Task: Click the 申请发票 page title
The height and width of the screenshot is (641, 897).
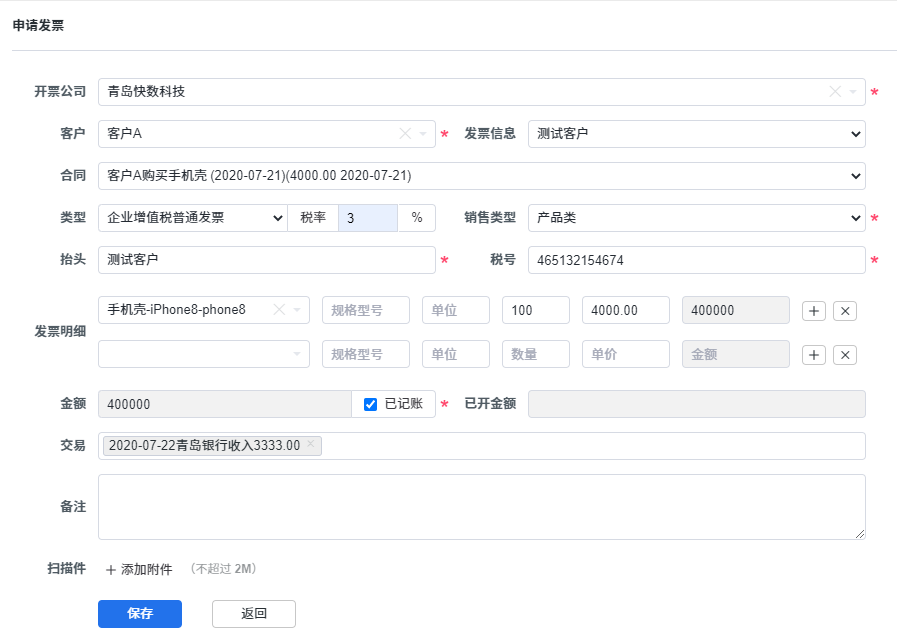Action: (x=38, y=26)
